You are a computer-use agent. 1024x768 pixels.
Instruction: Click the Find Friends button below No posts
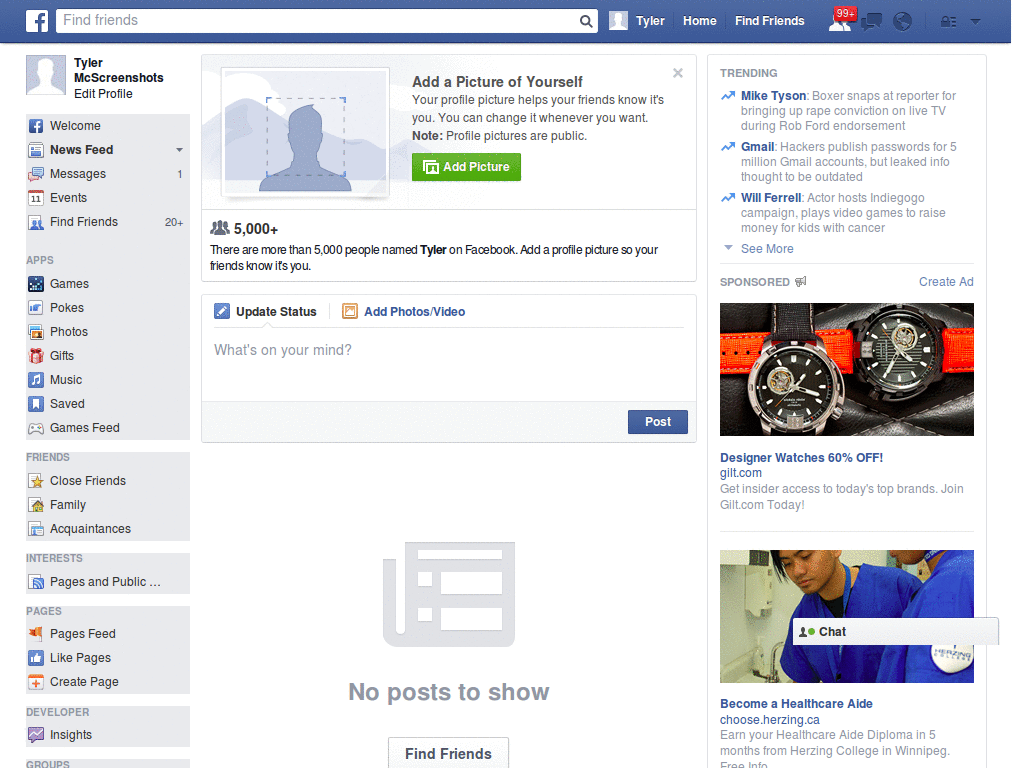click(448, 754)
